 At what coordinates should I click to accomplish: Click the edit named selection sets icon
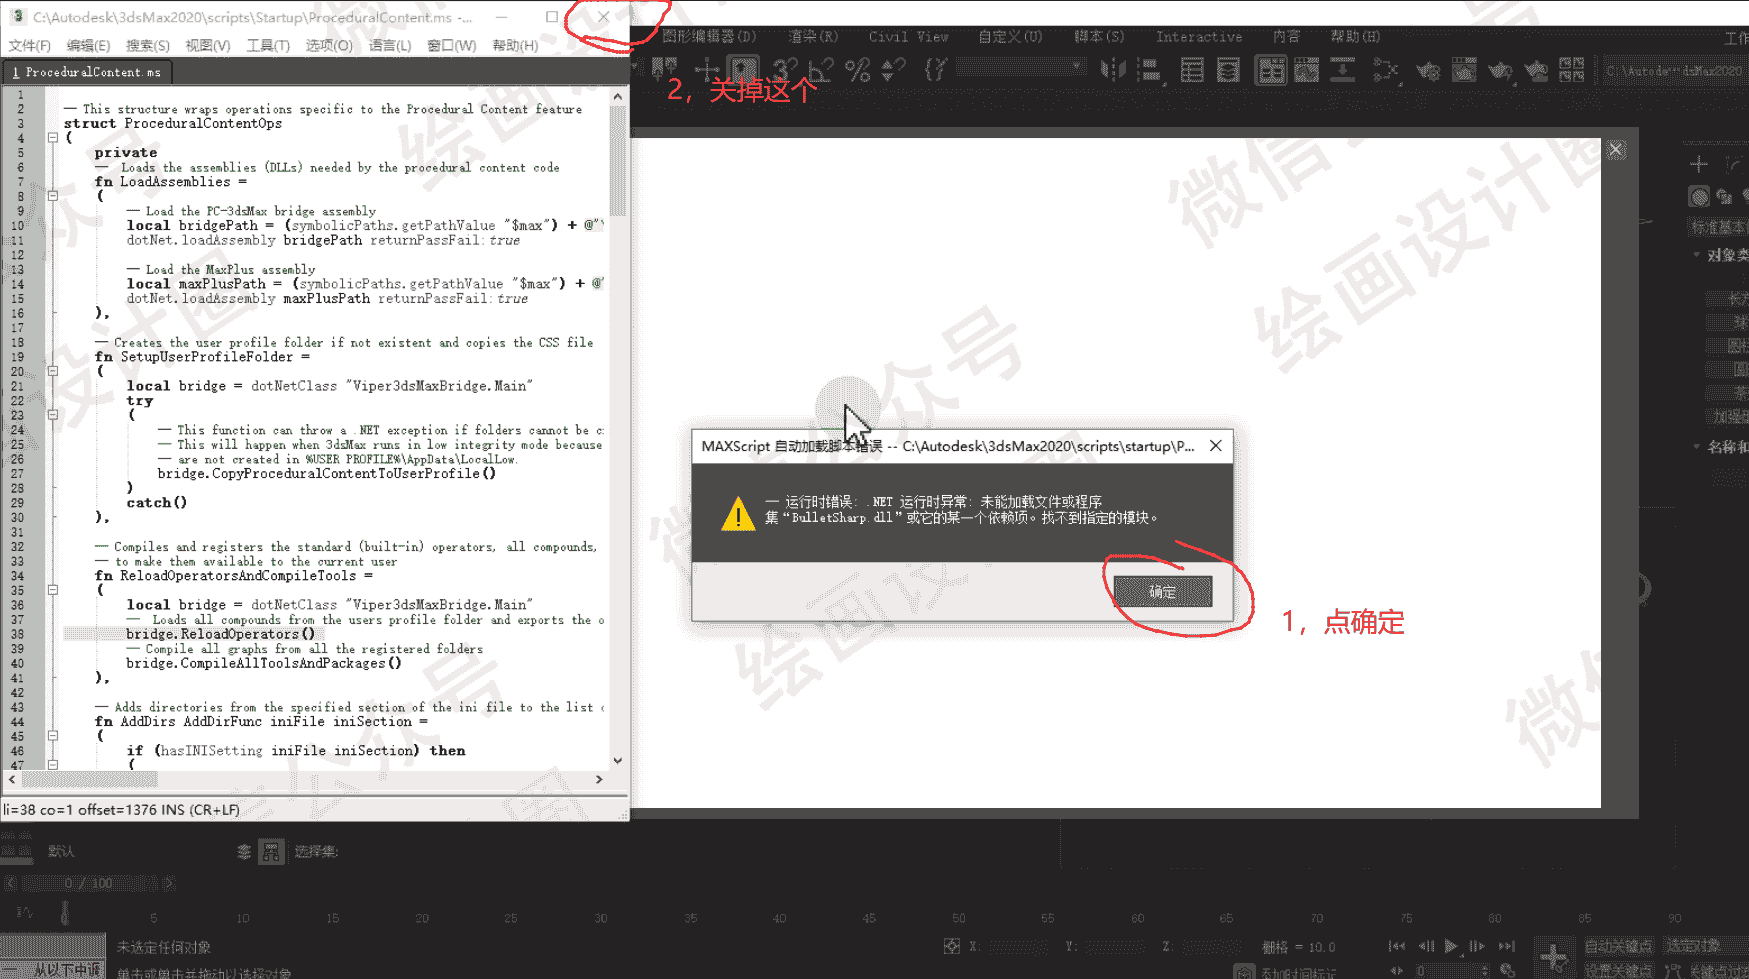coord(936,70)
